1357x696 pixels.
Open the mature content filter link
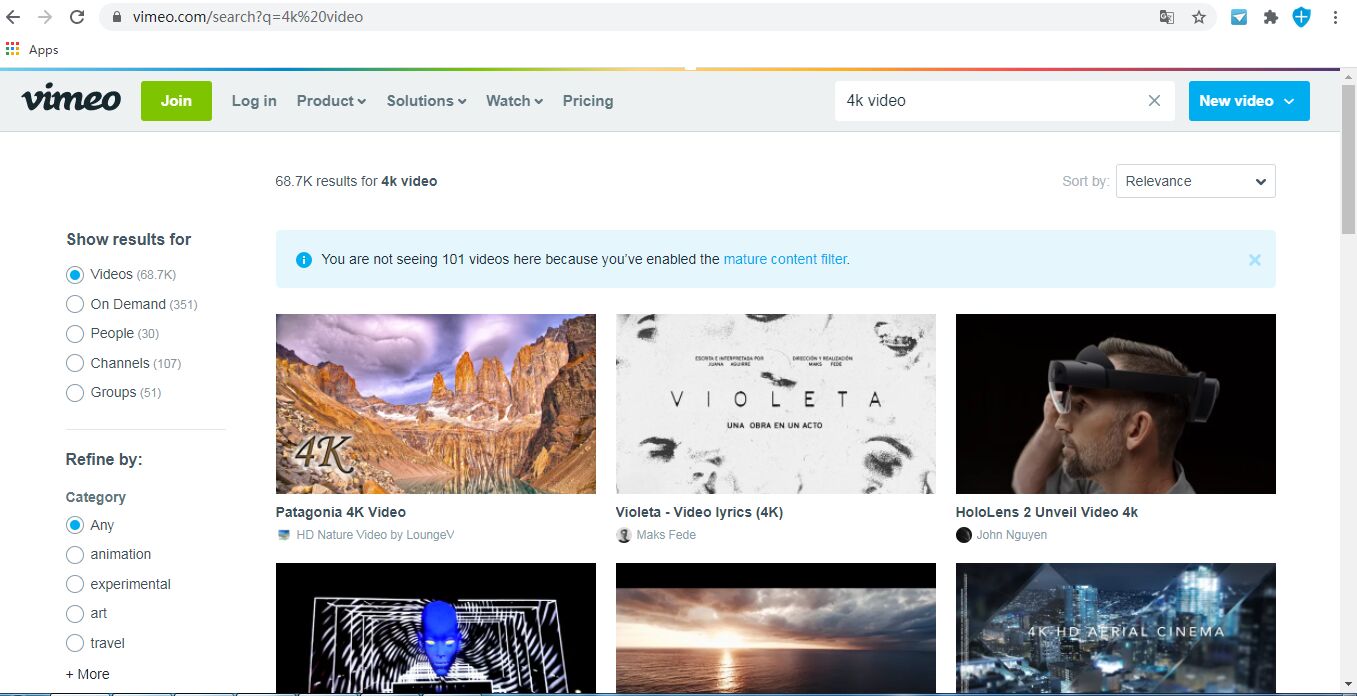tap(786, 259)
